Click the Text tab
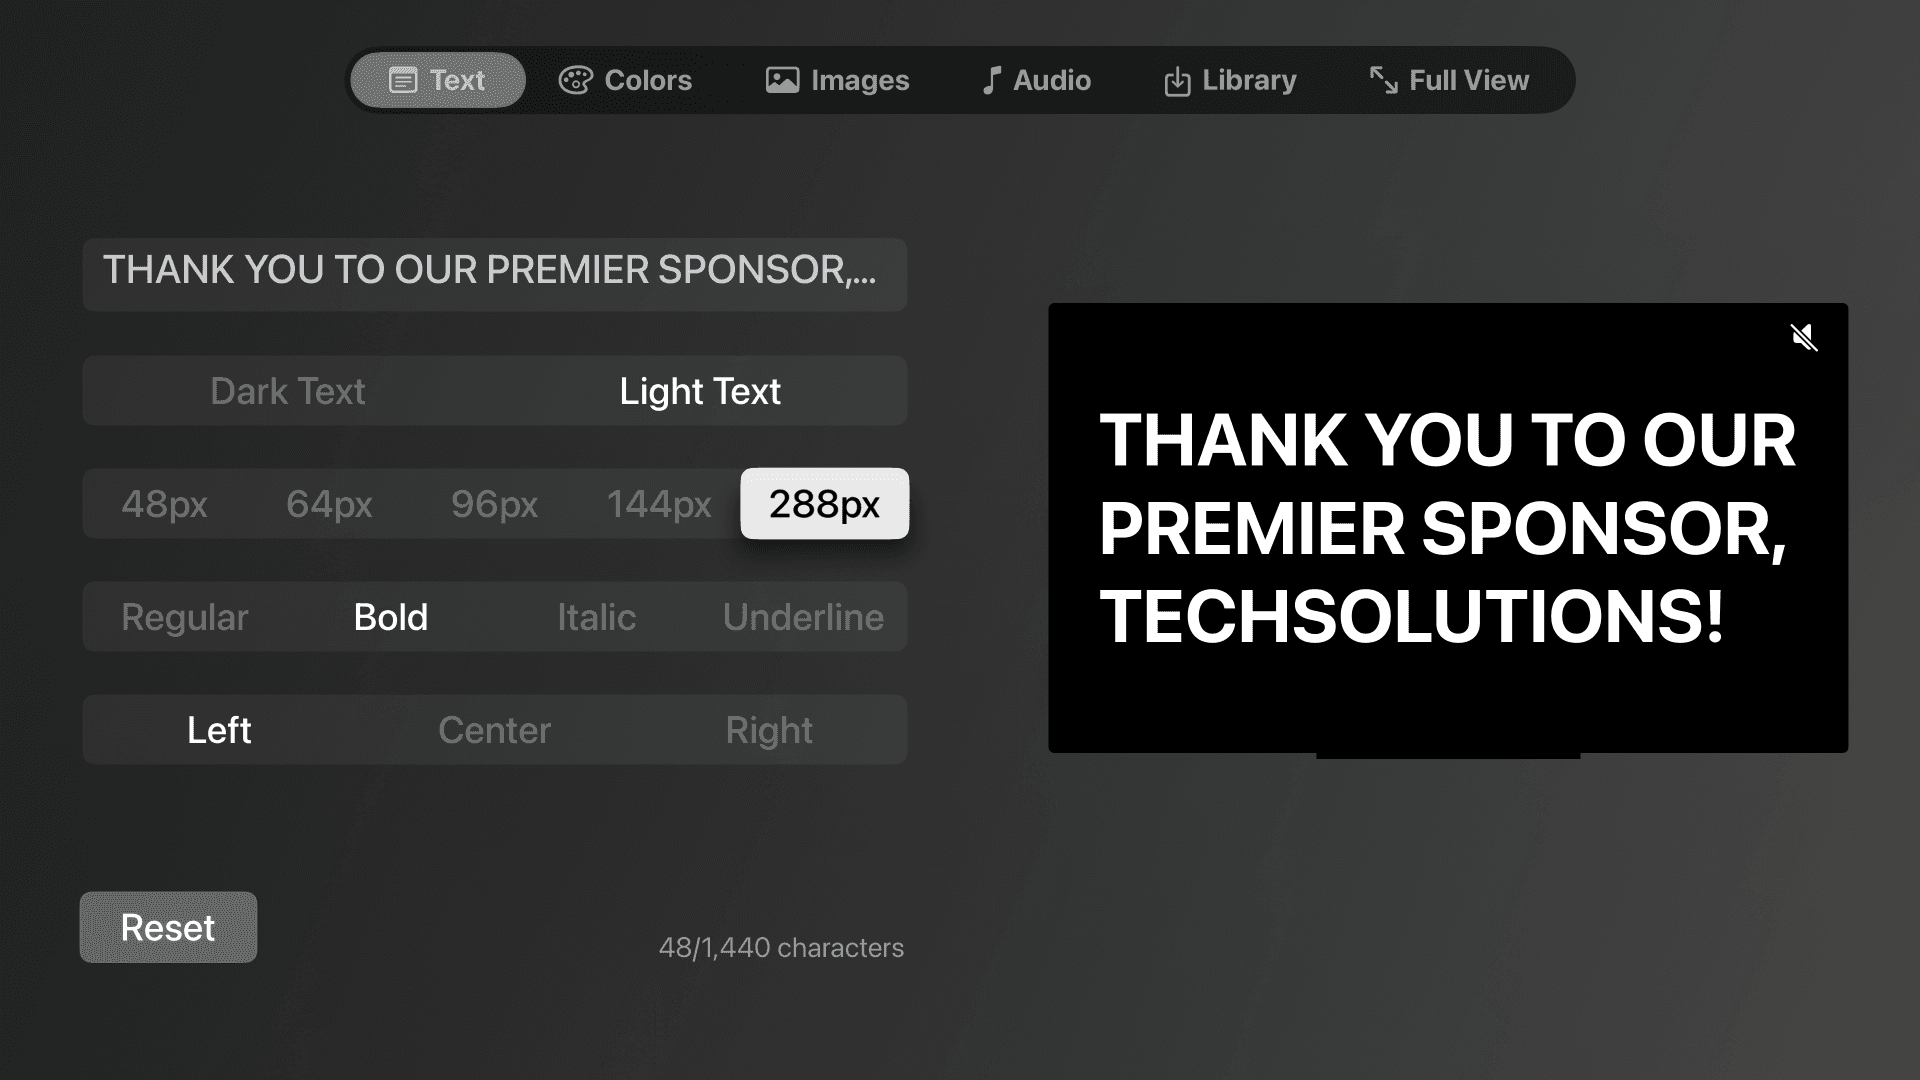 tap(438, 80)
